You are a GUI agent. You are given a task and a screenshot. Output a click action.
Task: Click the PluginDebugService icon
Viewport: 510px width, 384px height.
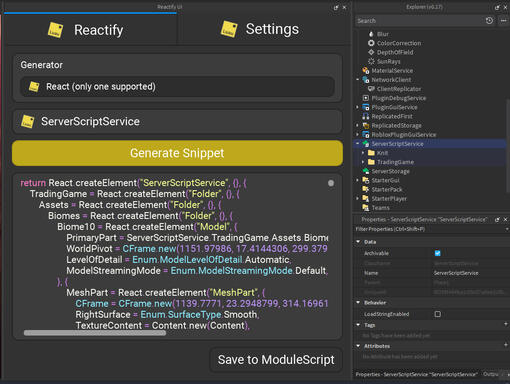(x=366, y=98)
